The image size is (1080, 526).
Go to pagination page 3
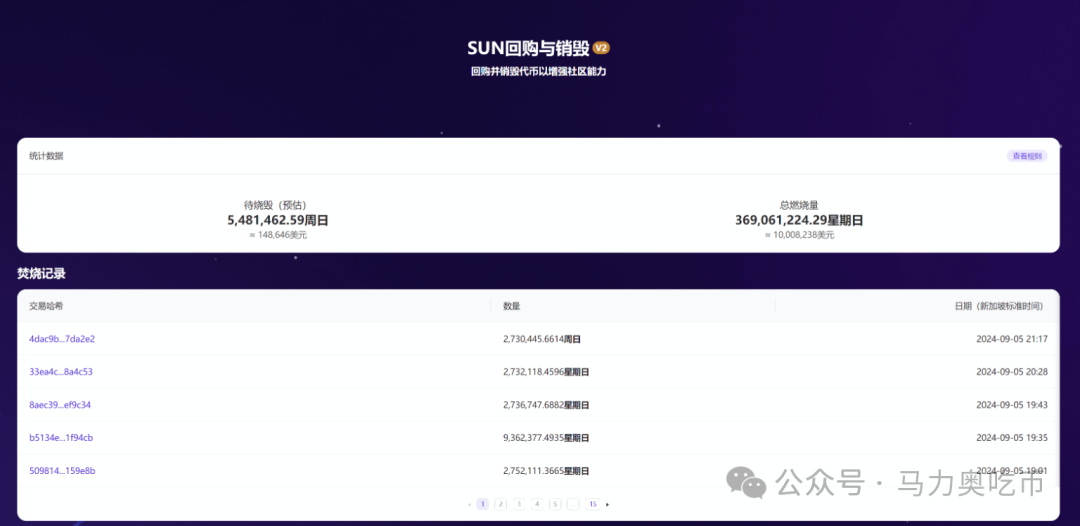pyautogui.click(x=519, y=504)
